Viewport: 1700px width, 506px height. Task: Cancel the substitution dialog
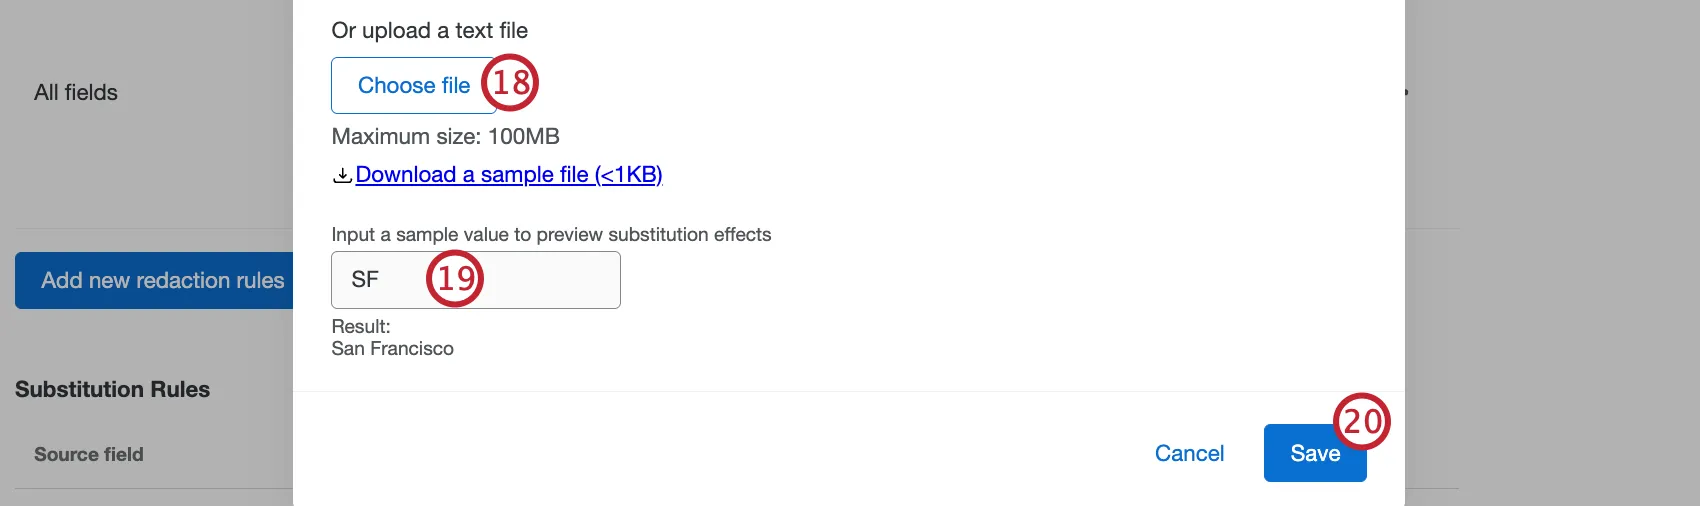pos(1189,454)
